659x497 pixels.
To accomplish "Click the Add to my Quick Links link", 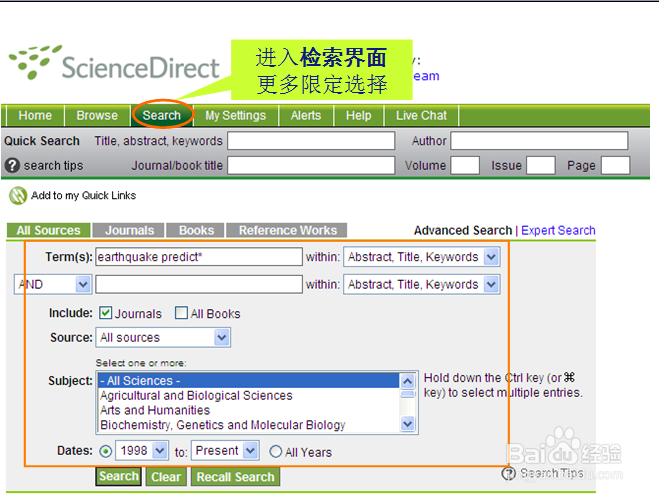I will coord(84,195).
